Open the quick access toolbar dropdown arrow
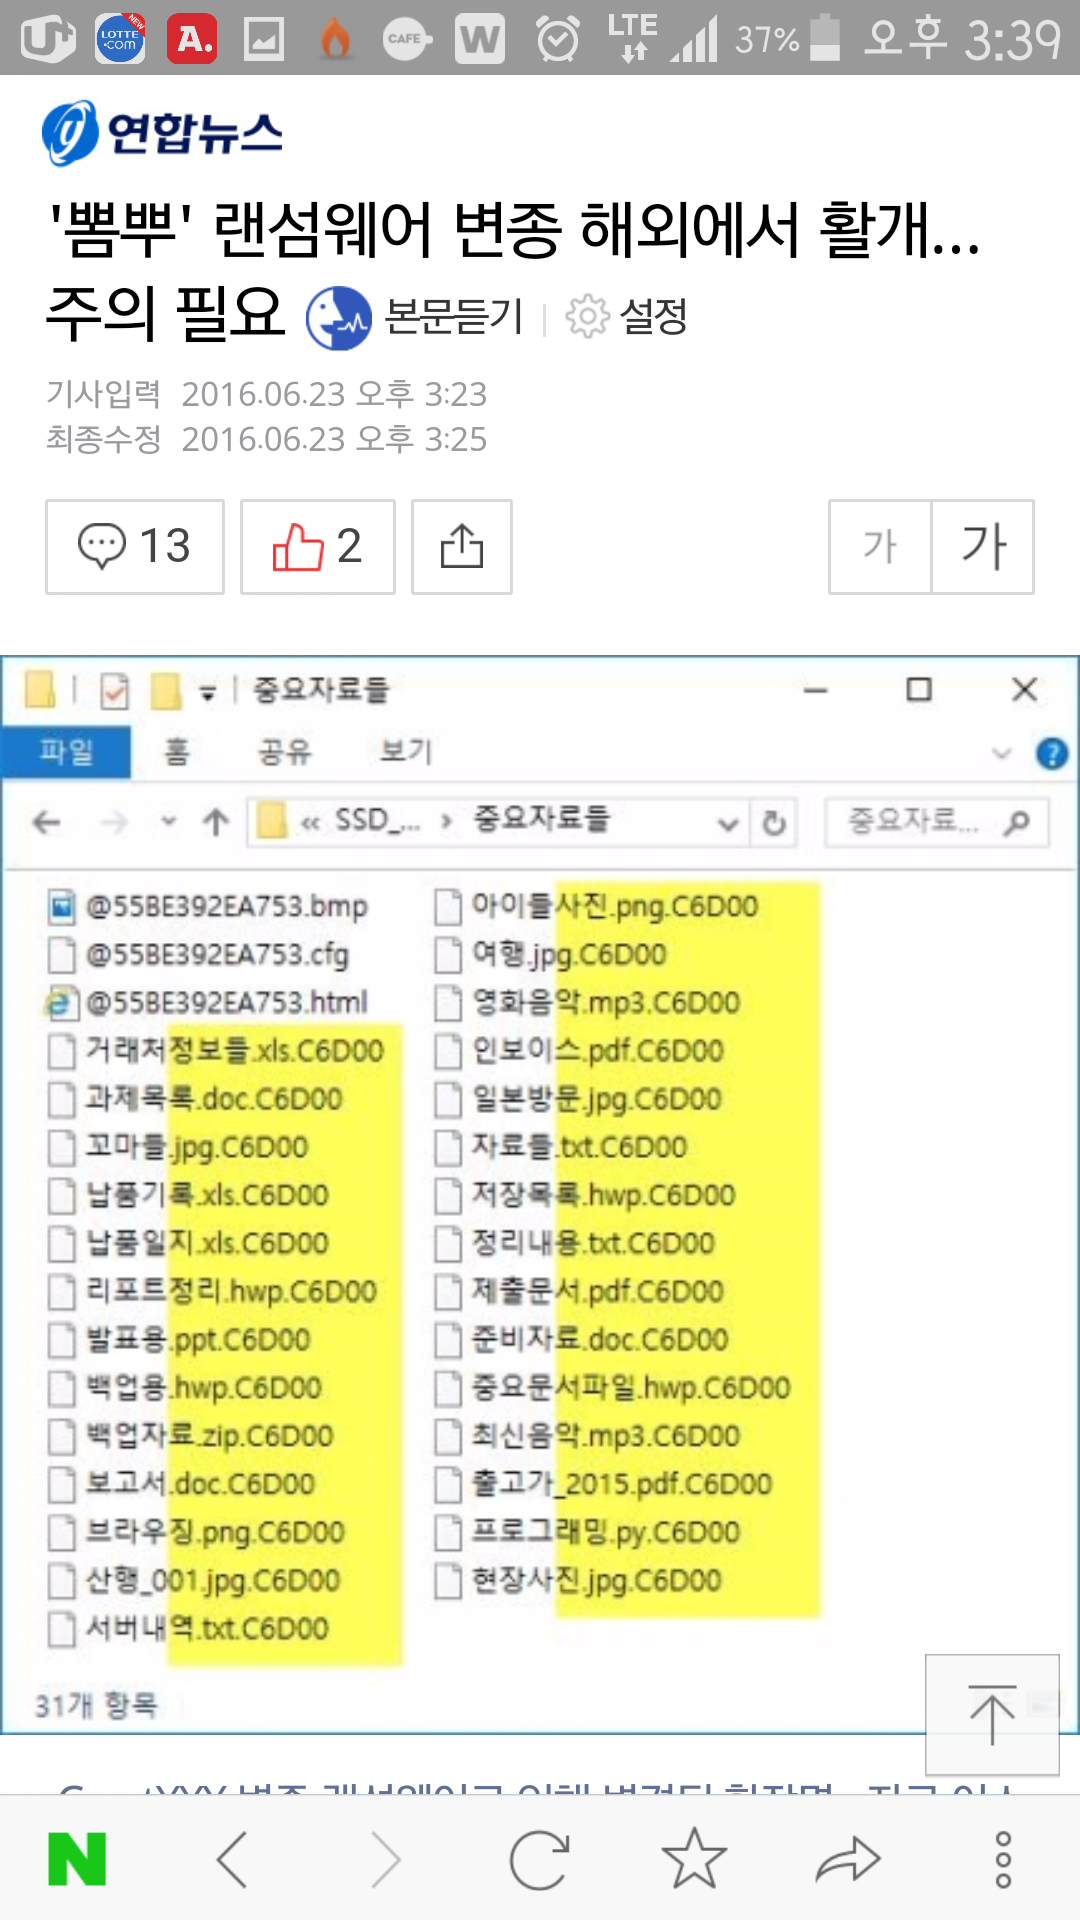 (207, 691)
